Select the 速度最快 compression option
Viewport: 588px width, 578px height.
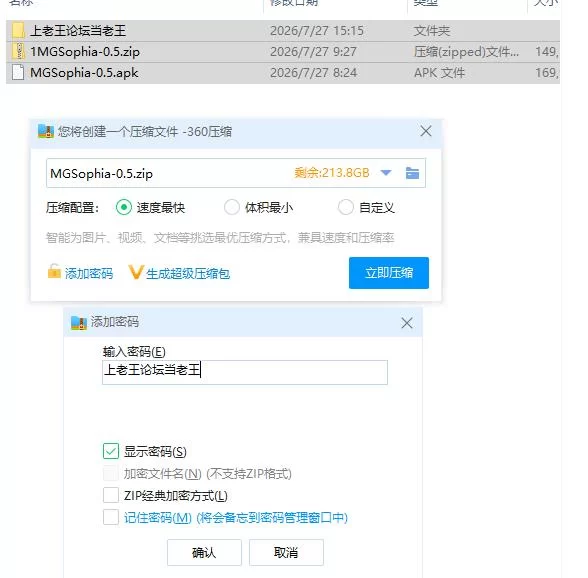pos(124,207)
